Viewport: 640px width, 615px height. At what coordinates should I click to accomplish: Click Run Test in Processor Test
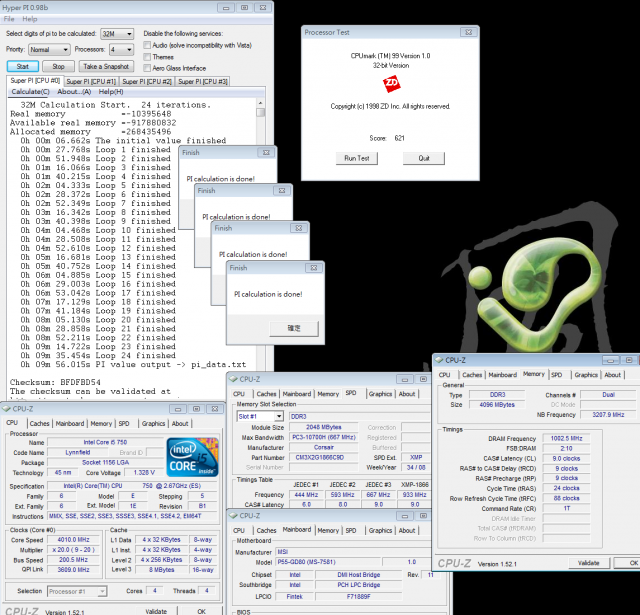357,158
